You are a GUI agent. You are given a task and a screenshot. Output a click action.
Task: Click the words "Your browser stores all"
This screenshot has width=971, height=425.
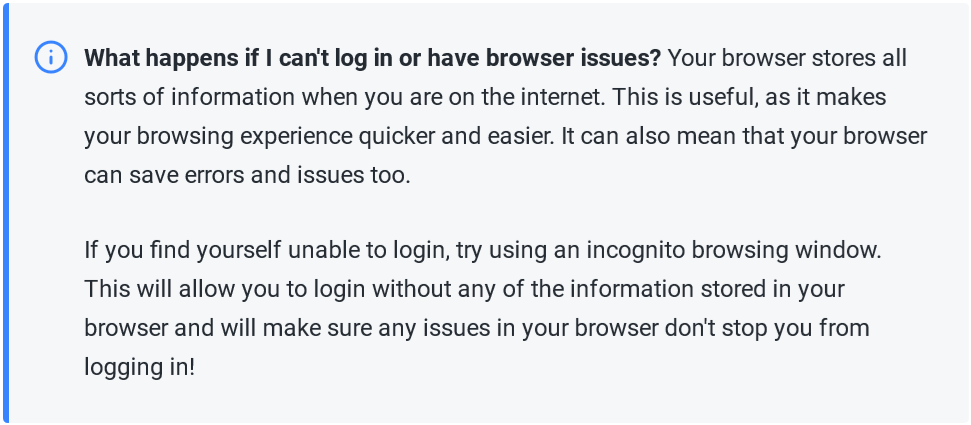click(787, 58)
